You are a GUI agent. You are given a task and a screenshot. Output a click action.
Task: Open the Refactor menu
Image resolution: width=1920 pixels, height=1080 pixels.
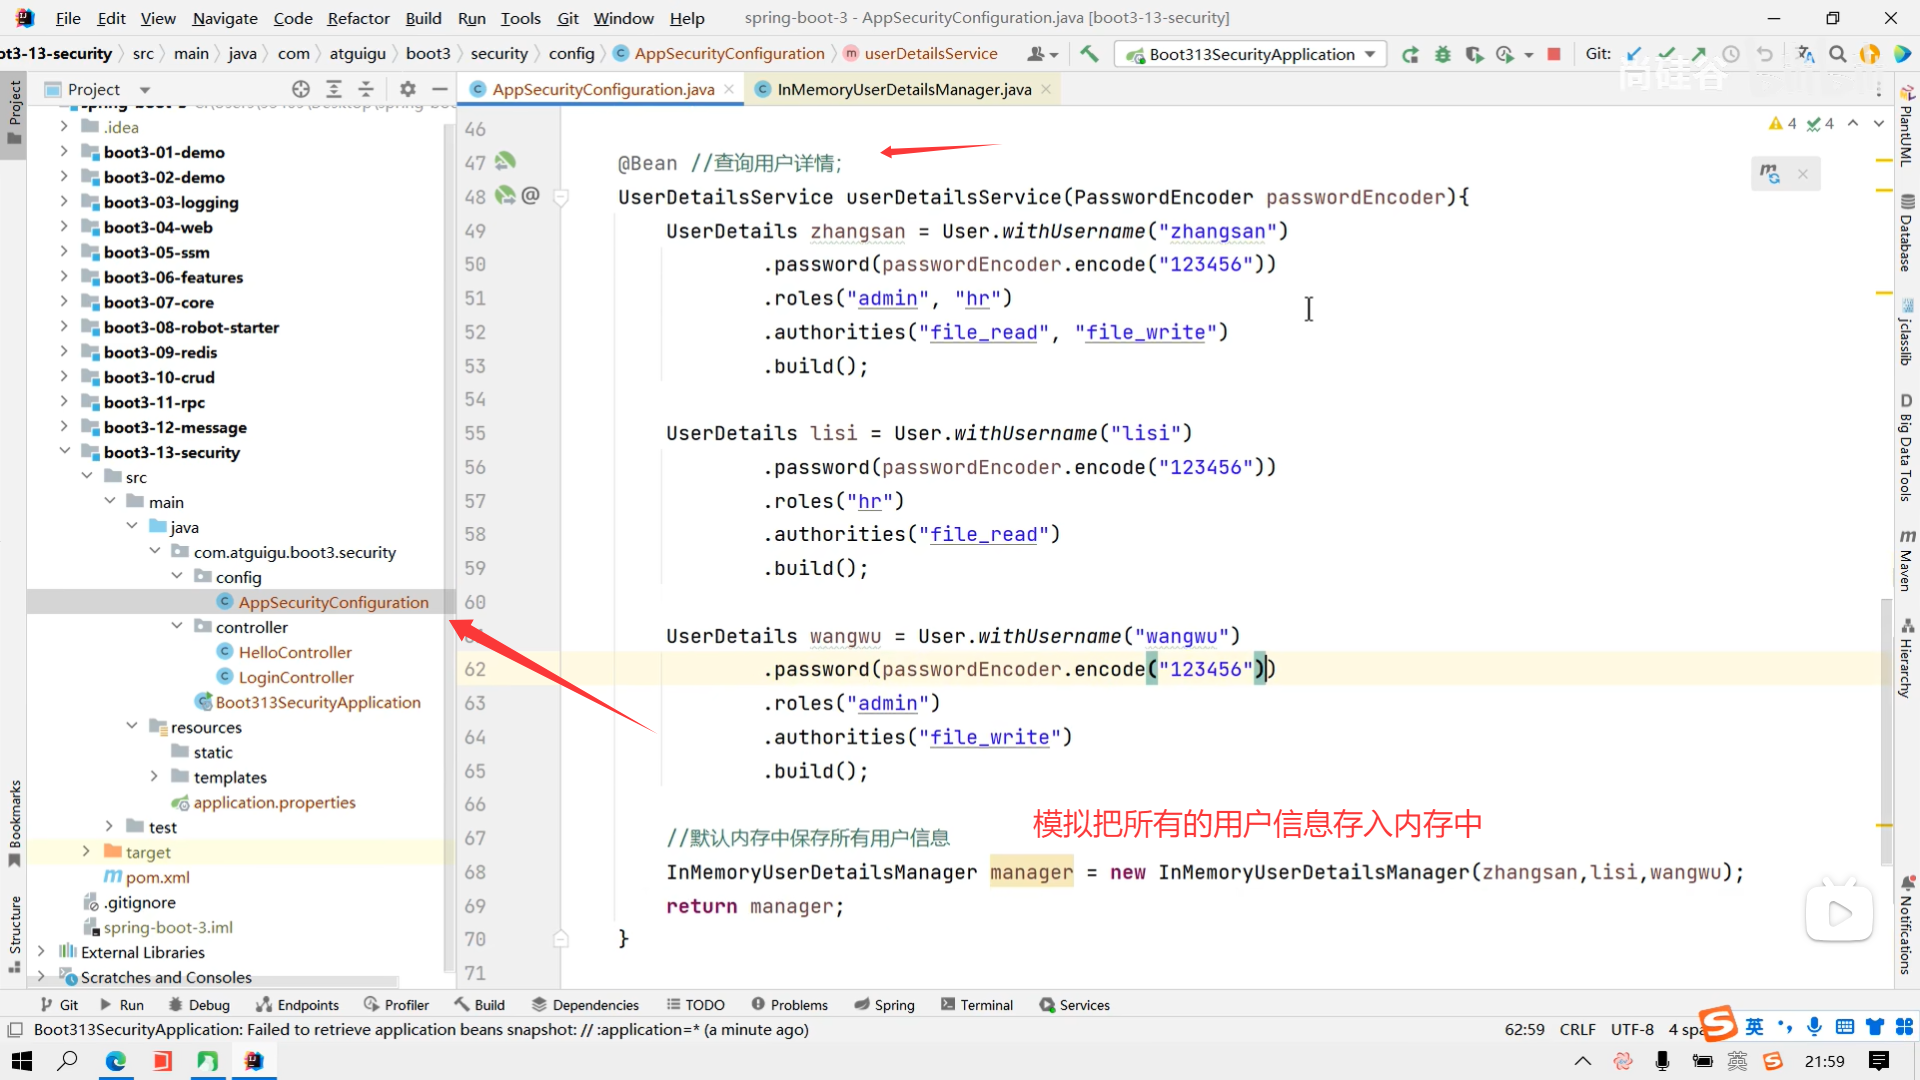tap(358, 18)
